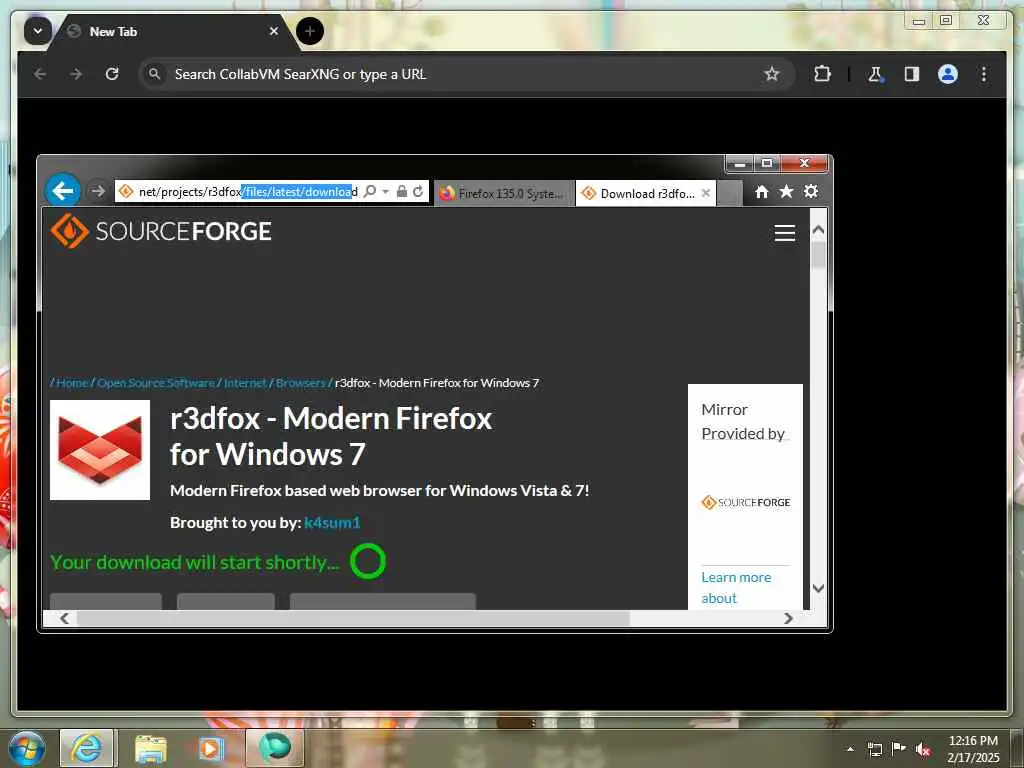Switch to the Firefox 135.0 System tab
This screenshot has height=768, width=1024.
click(x=504, y=193)
